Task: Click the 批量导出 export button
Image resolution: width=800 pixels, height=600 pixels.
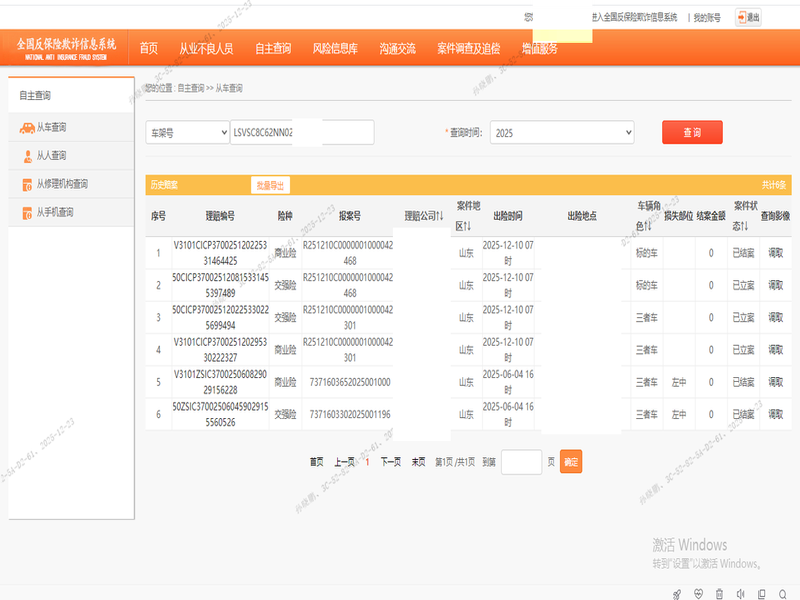Action: [270, 185]
